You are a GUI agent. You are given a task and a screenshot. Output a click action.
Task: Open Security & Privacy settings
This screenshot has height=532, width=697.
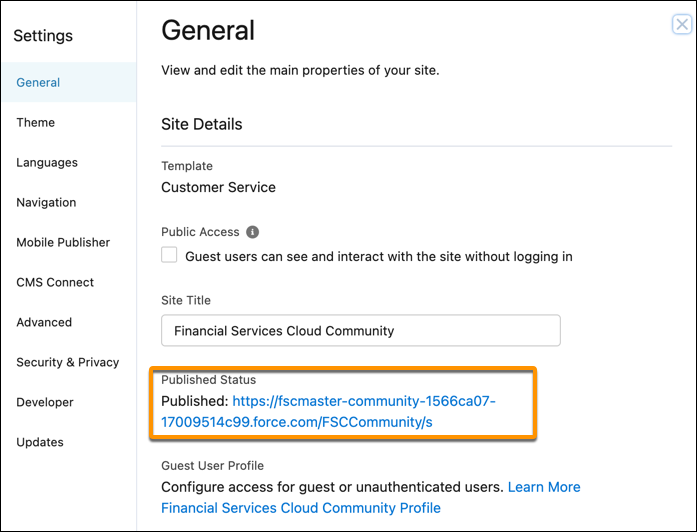(x=69, y=362)
